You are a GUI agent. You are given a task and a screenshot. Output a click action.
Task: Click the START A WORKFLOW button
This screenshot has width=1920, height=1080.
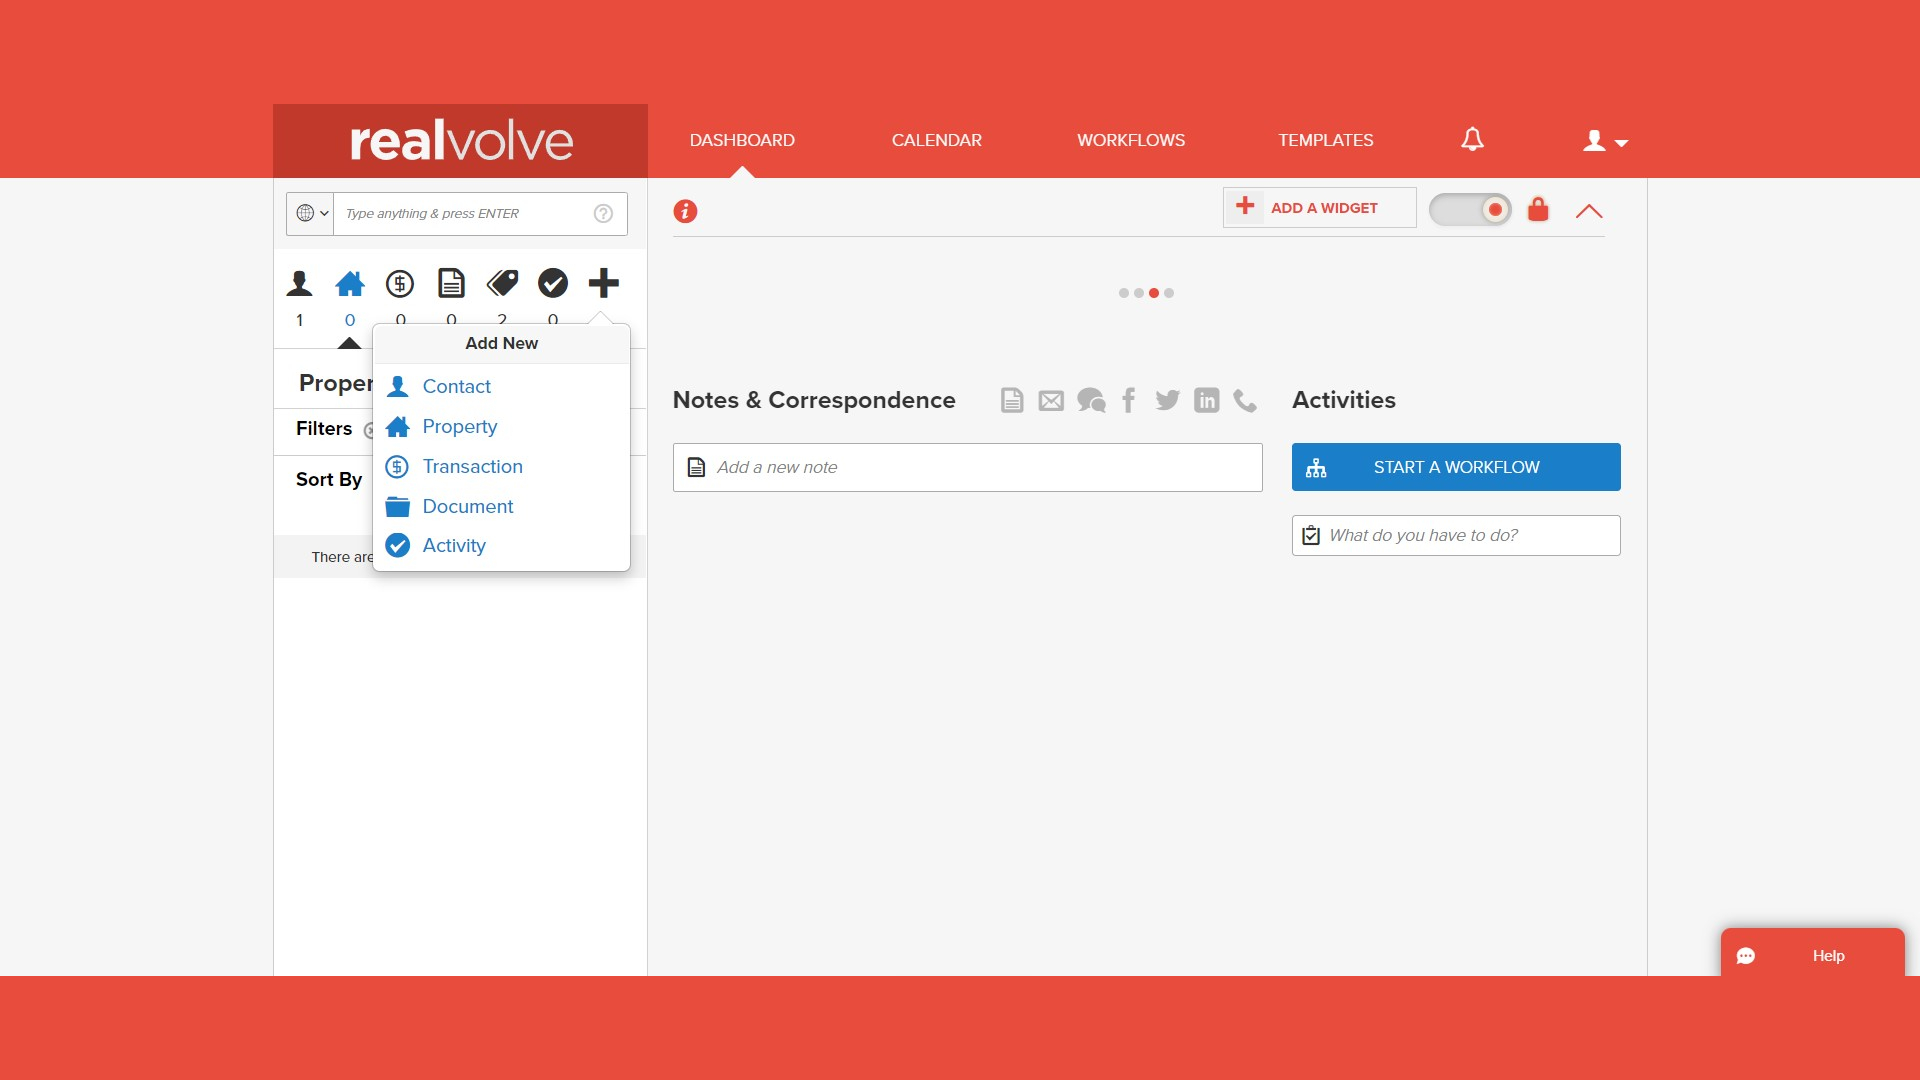1456,467
